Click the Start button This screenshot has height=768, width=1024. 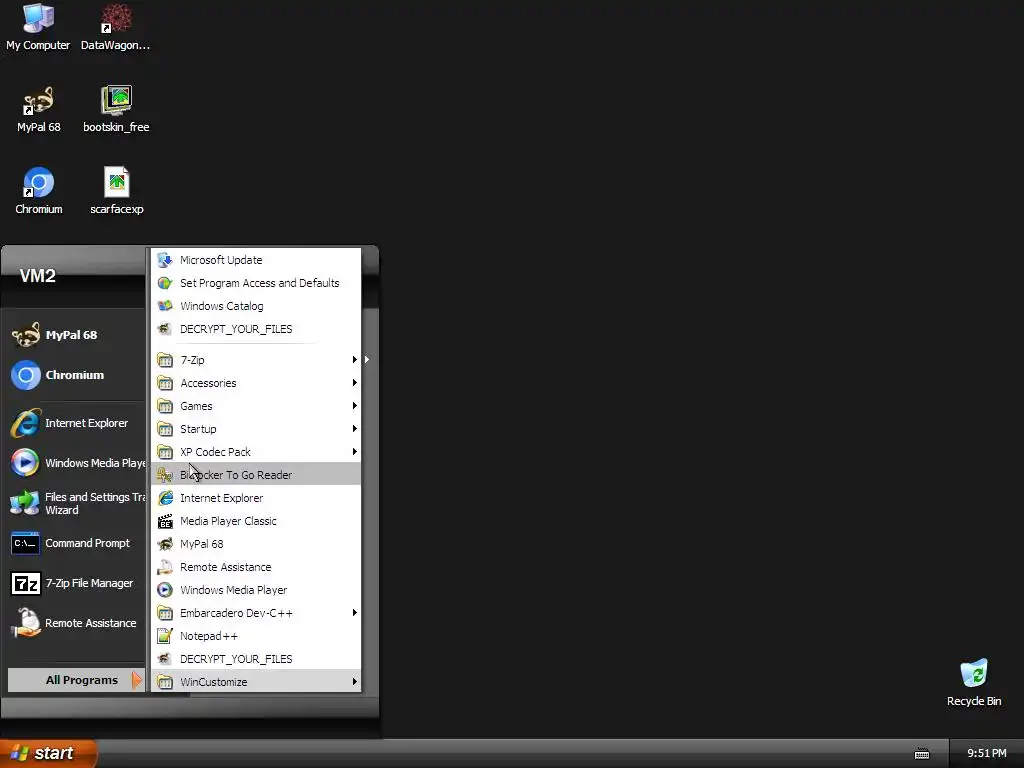tap(47, 753)
